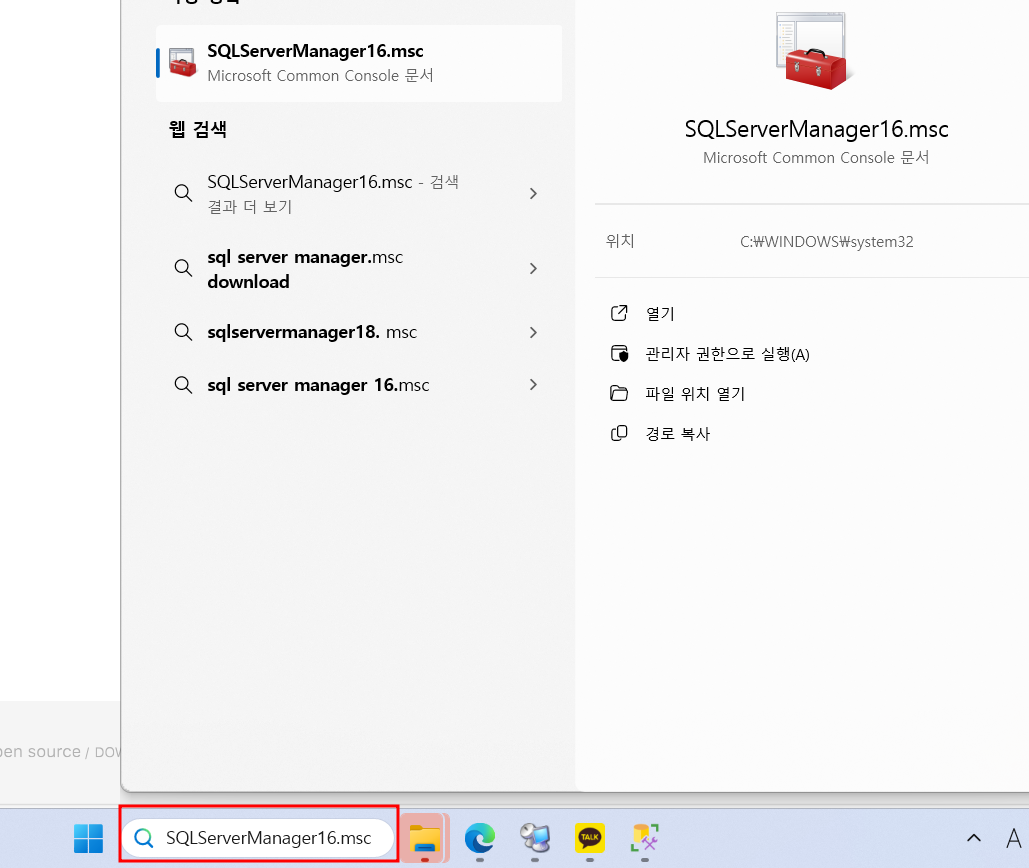Select 'SQLServerManager16.msc - 검색 결과 더 보기' suggestion
Image resolution: width=1029 pixels, height=868 pixels.
[x=359, y=194]
